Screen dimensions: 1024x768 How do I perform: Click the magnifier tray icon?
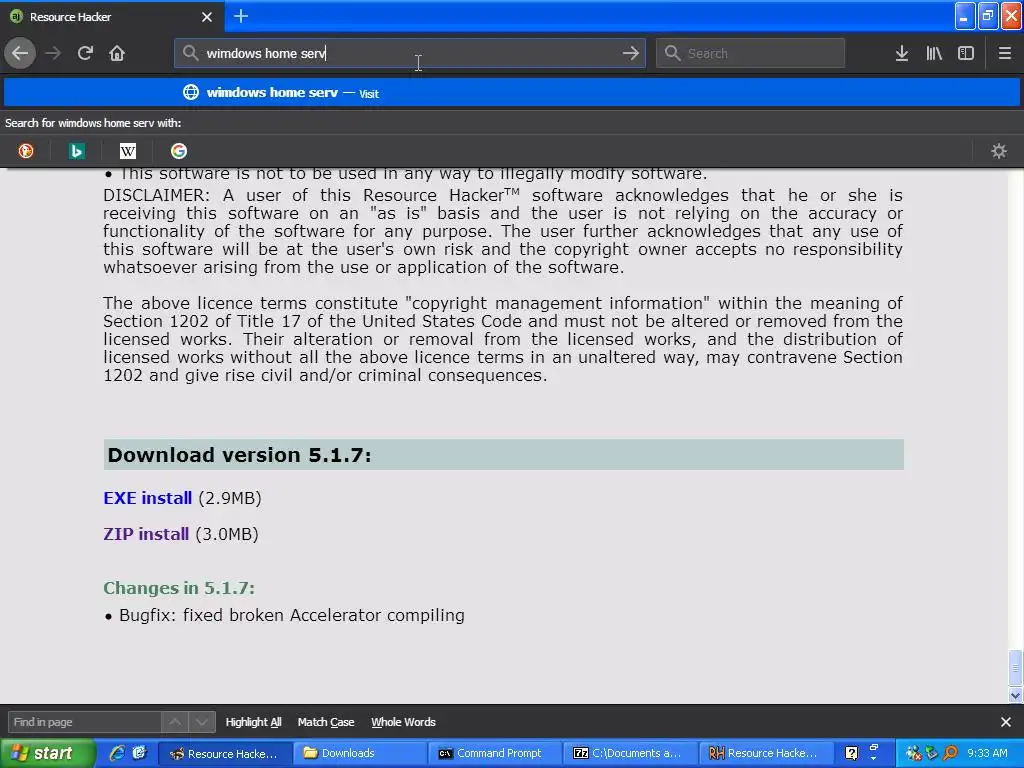point(950,754)
